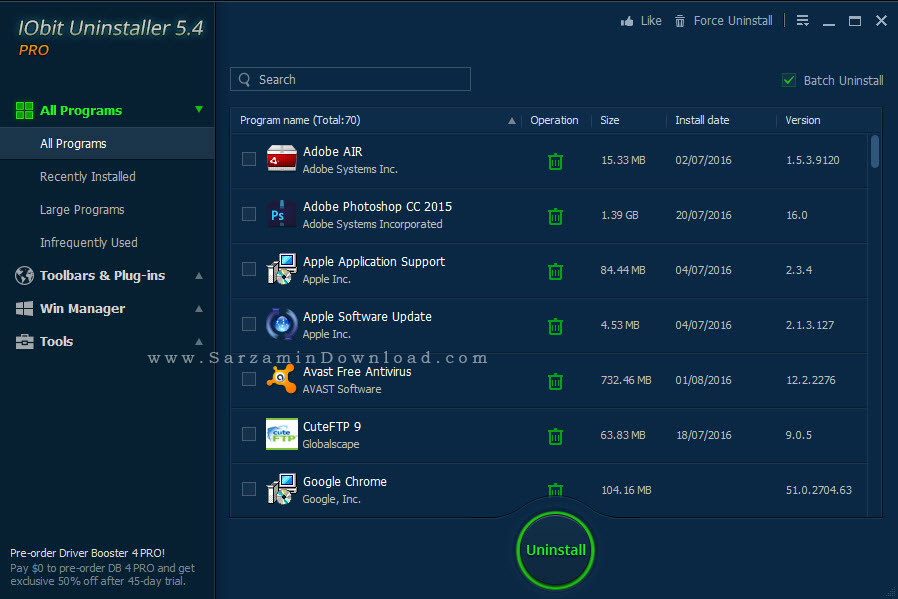
Task: Expand the Win Manager section arrow
Action: tap(199, 309)
